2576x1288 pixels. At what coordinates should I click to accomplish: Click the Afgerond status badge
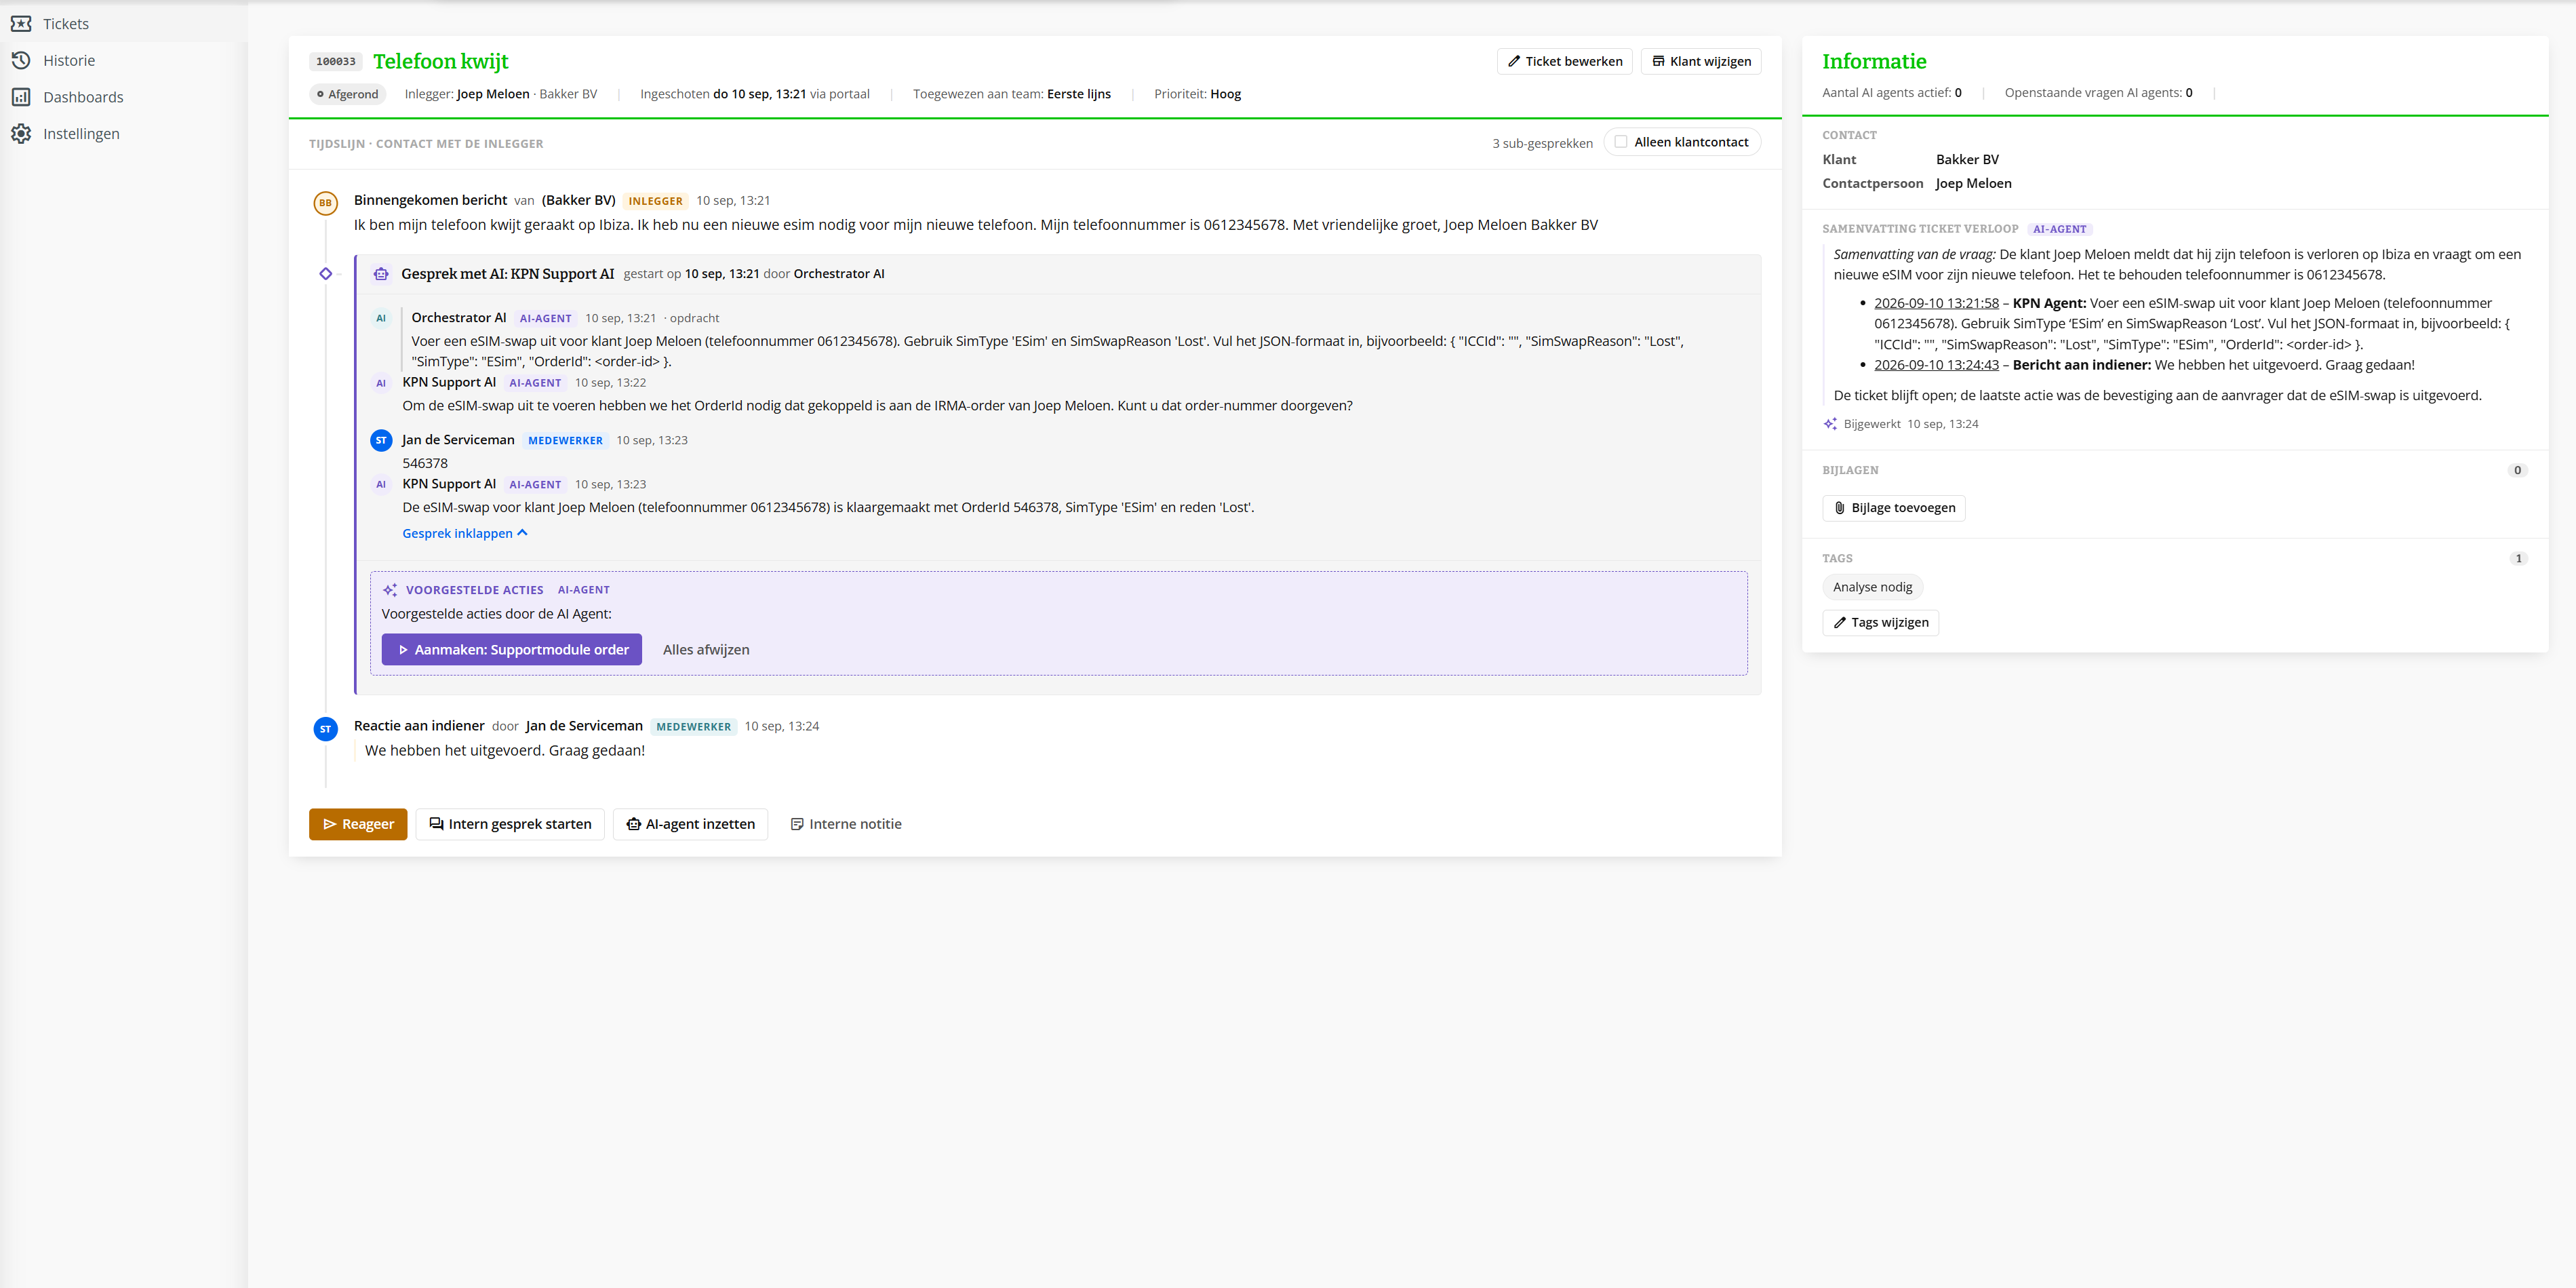pyautogui.click(x=347, y=94)
